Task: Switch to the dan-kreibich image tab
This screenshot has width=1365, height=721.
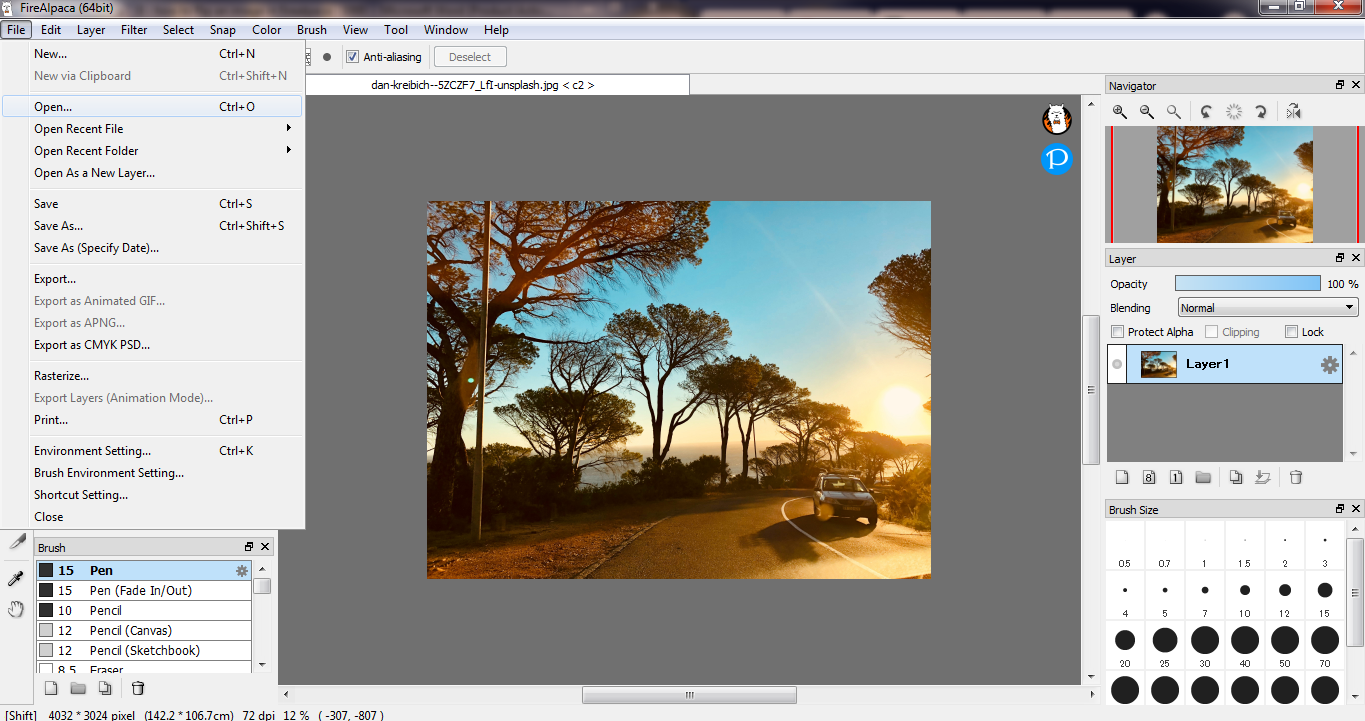Action: click(482, 85)
